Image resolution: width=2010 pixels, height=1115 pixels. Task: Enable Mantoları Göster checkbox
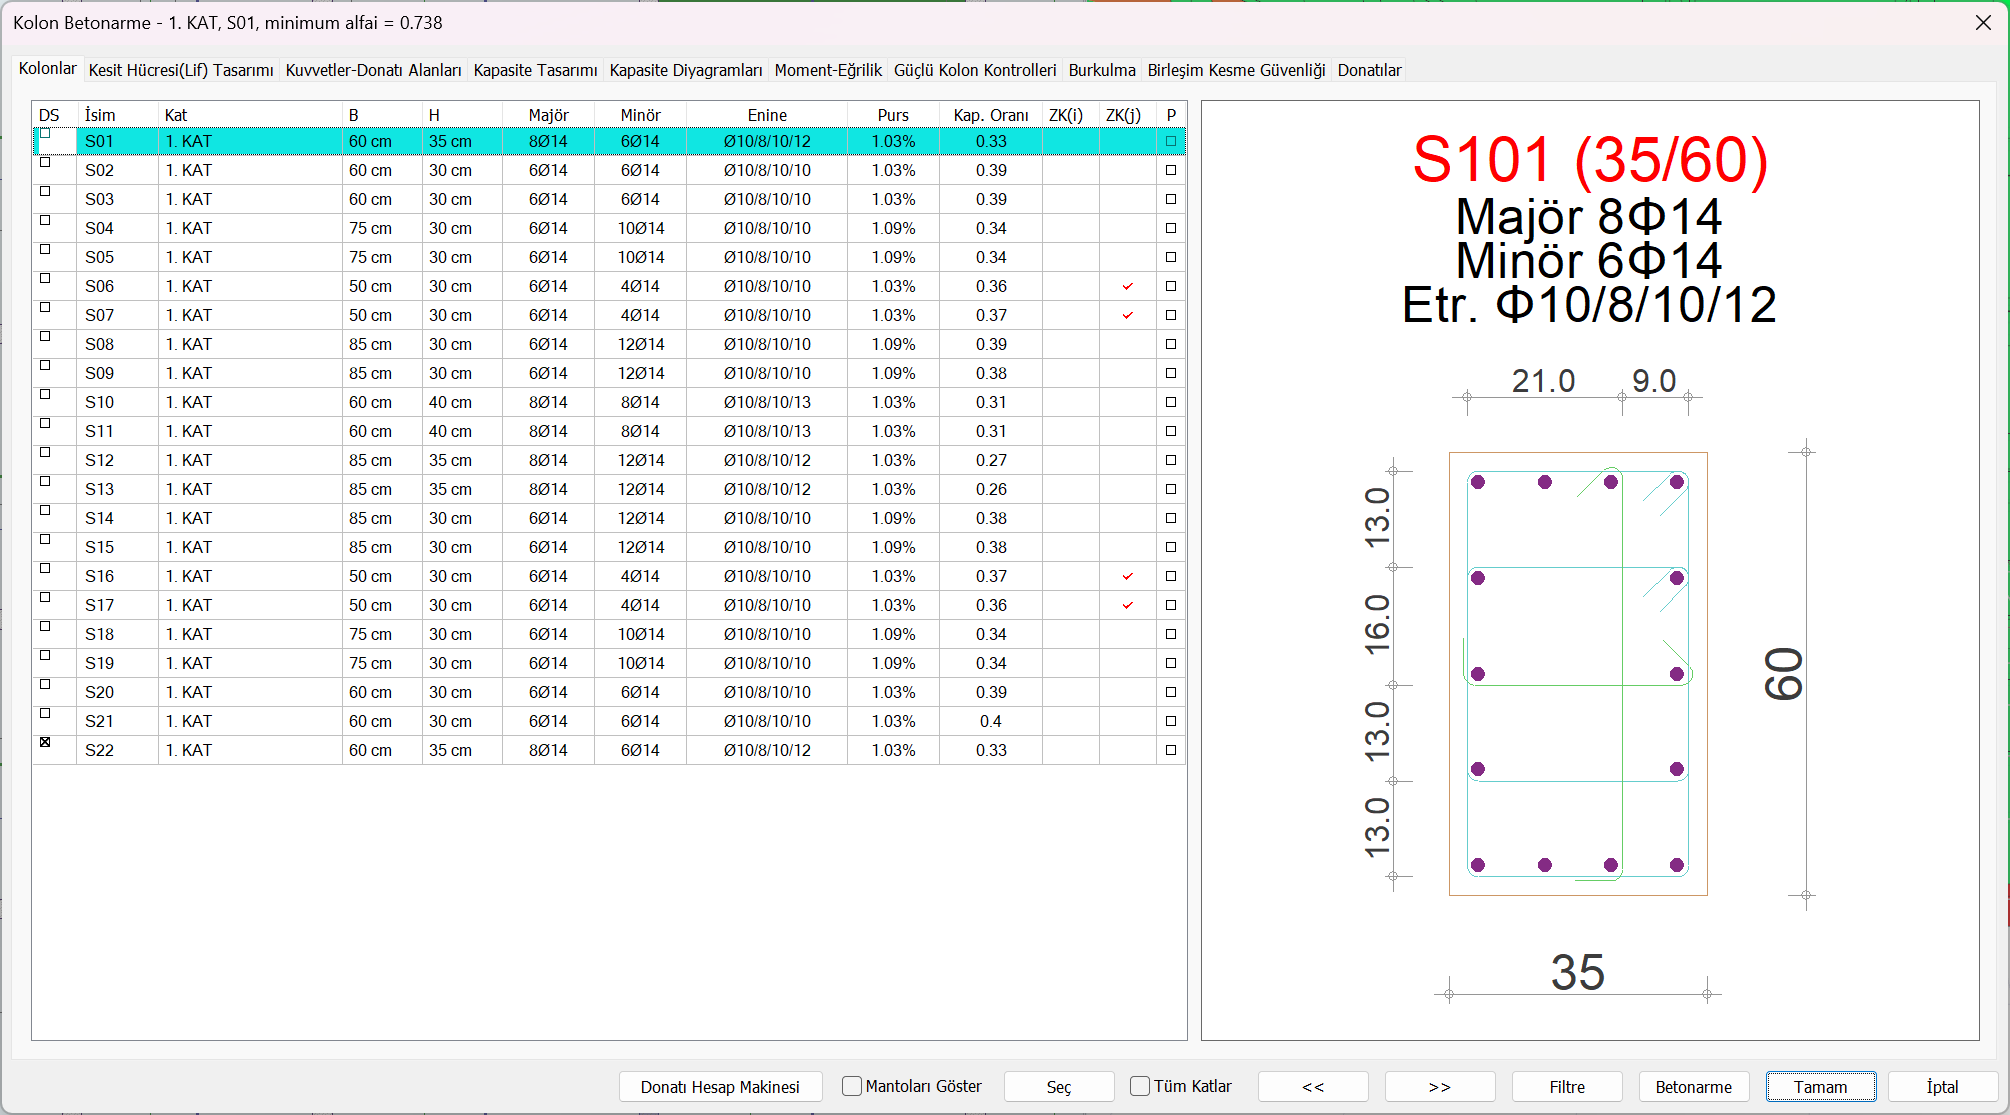coord(852,1086)
